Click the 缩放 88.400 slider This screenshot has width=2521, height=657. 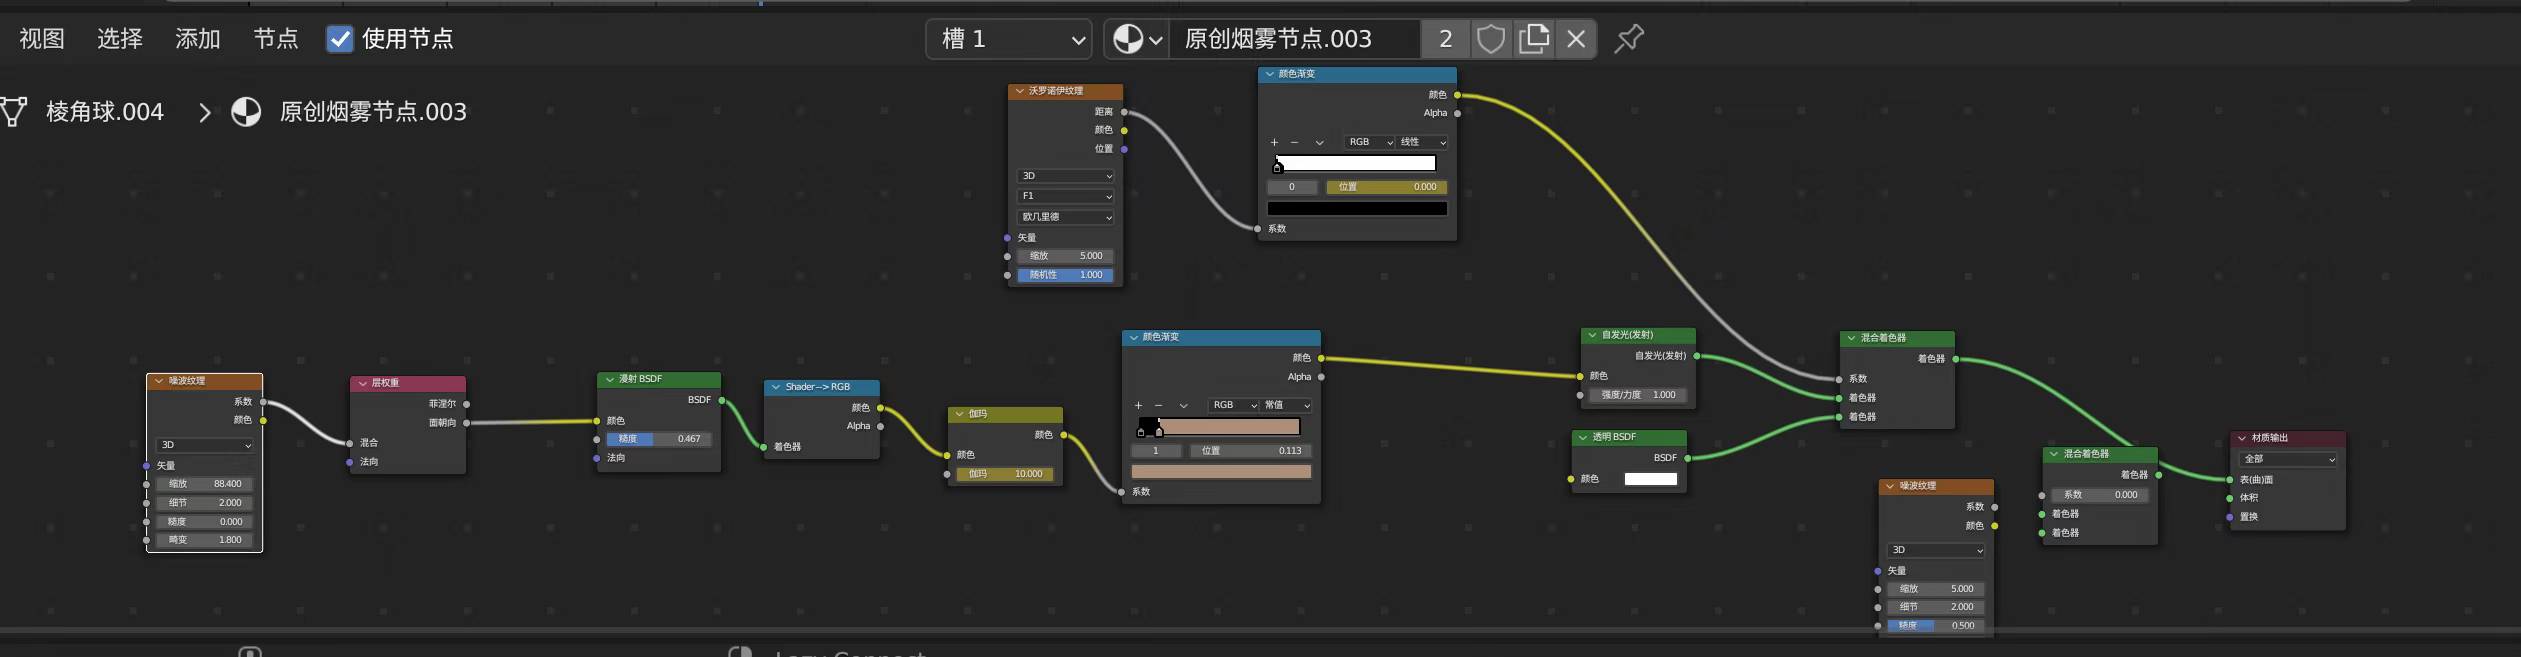click(204, 484)
